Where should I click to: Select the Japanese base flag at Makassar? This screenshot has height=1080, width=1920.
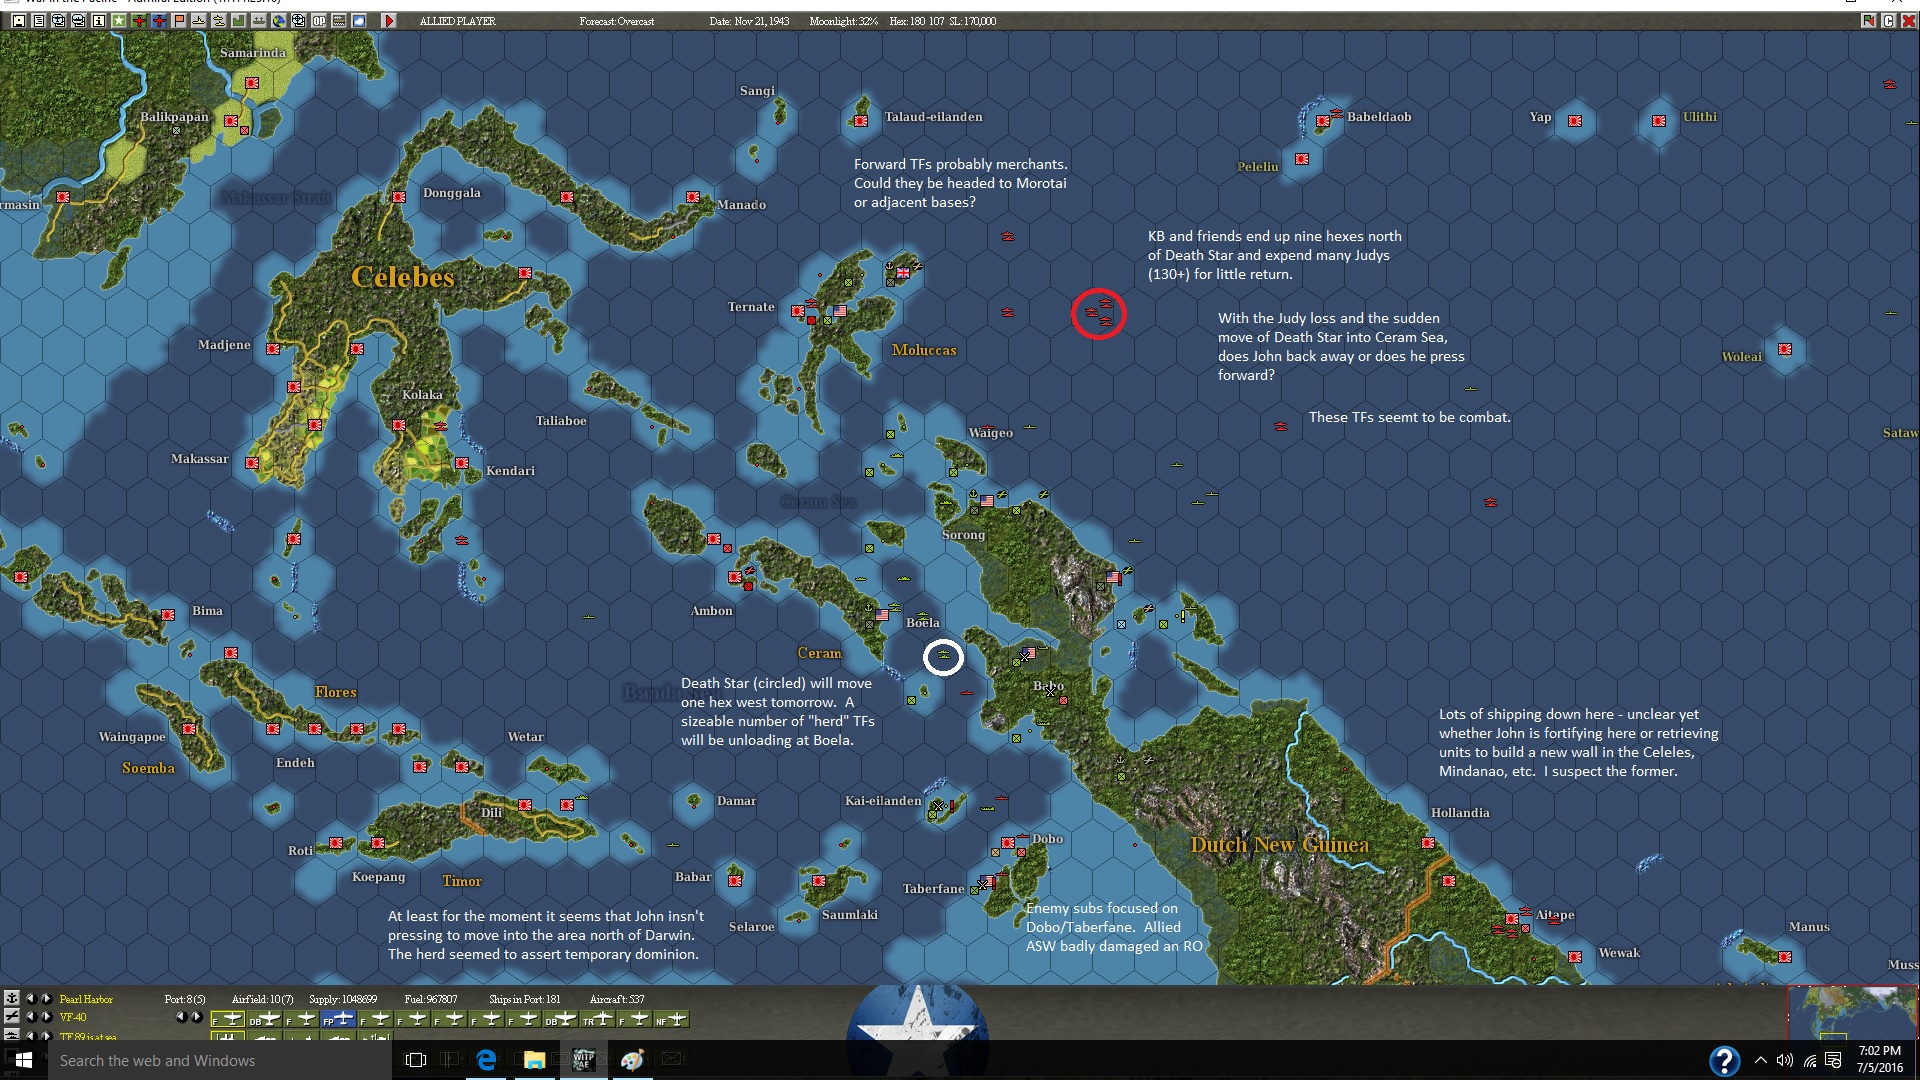(252, 463)
